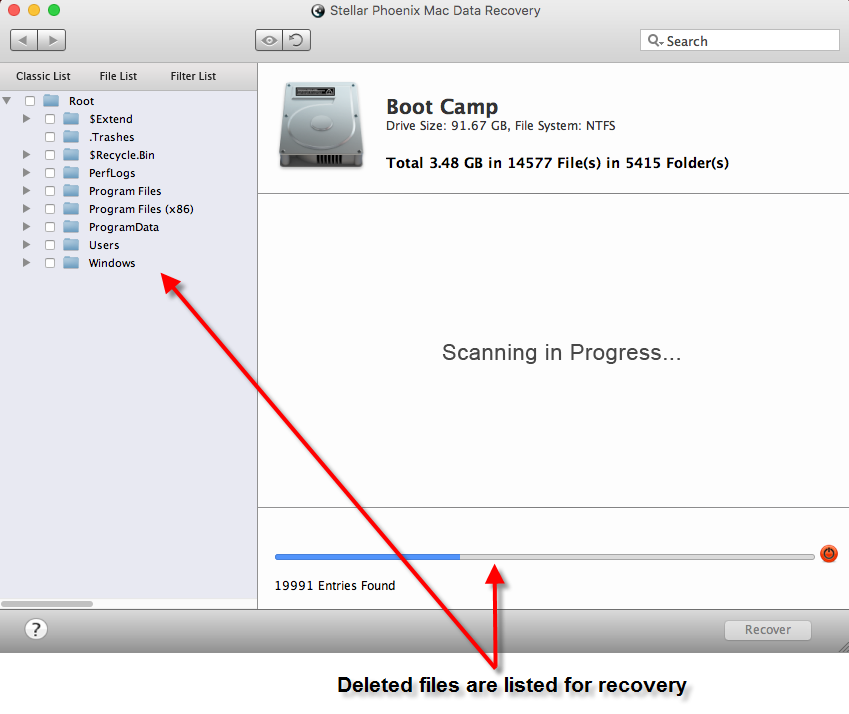This screenshot has height=714, width=849.
Task: Click the $Recycle.Bin folder icon
Action: 71,155
